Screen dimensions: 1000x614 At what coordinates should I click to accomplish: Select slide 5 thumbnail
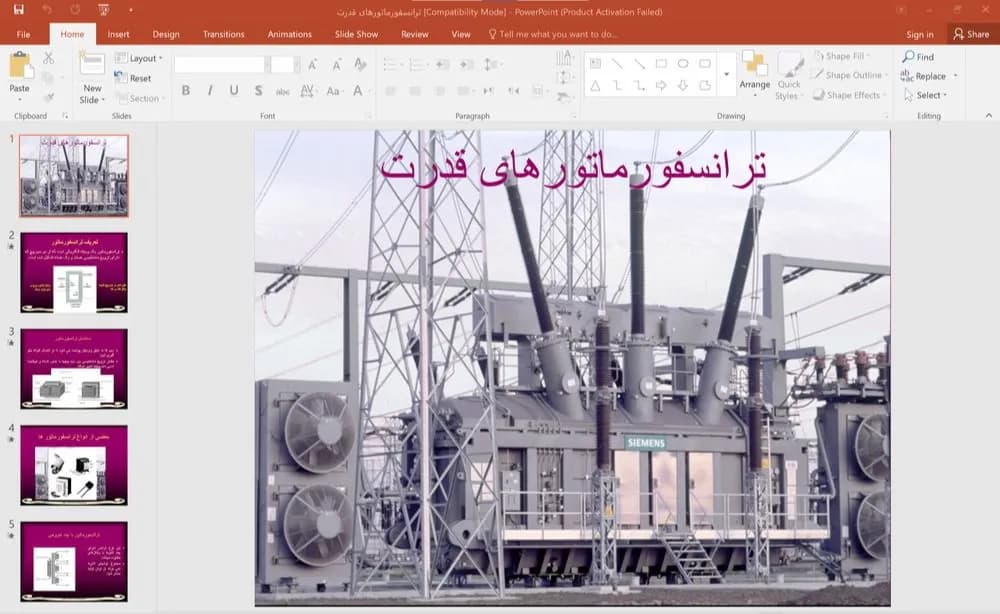click(x=74, y=562)
